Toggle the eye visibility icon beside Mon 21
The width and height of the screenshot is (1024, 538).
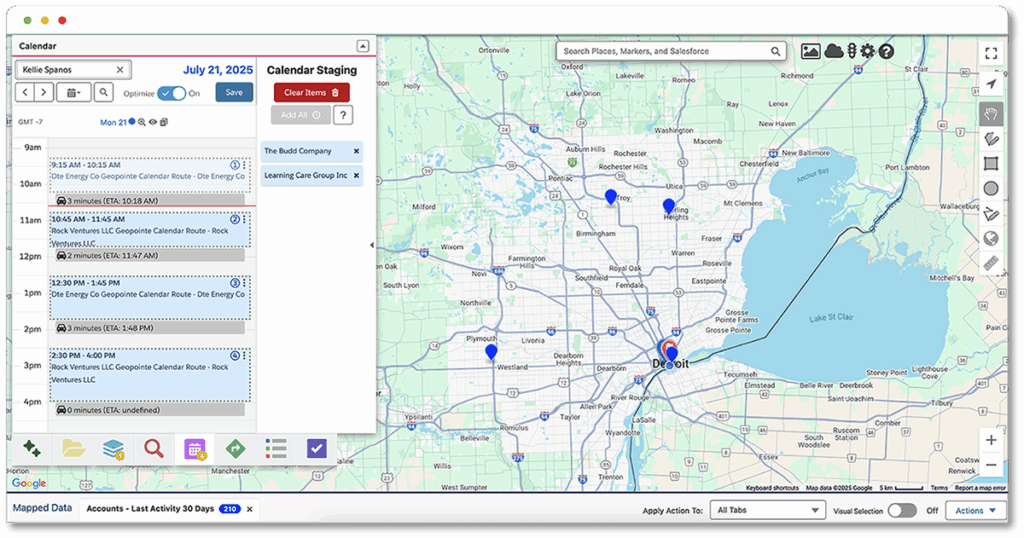(153, 122)
